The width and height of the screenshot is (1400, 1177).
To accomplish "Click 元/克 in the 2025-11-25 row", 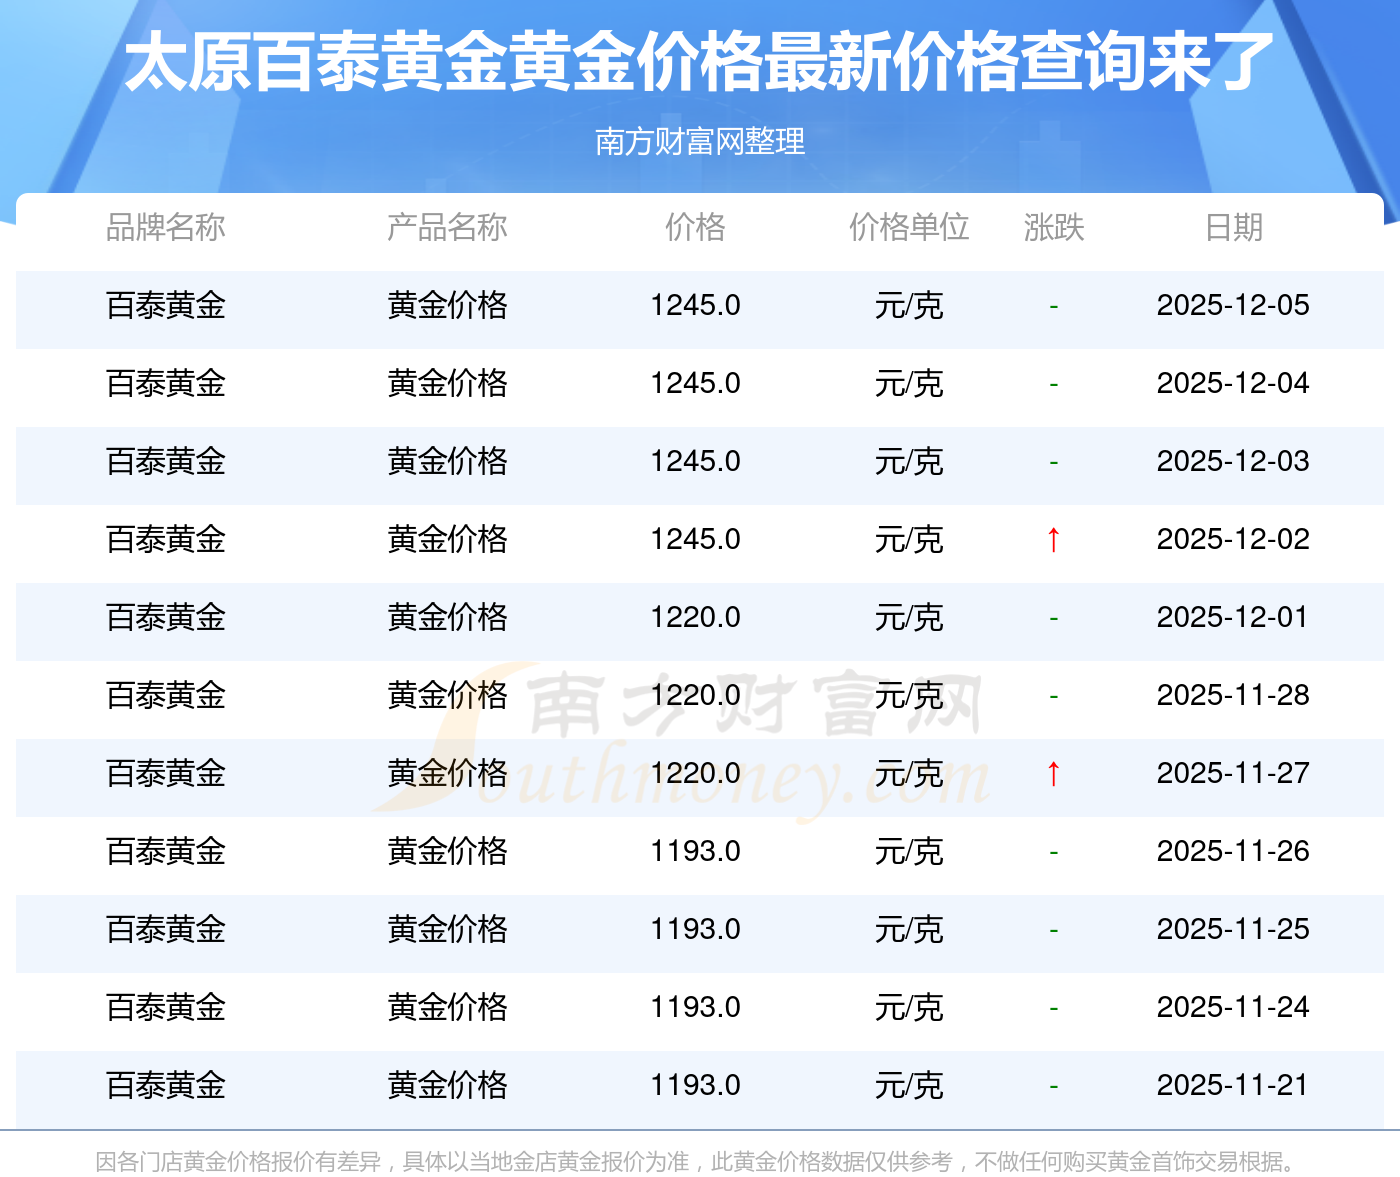I will point(909,930).
